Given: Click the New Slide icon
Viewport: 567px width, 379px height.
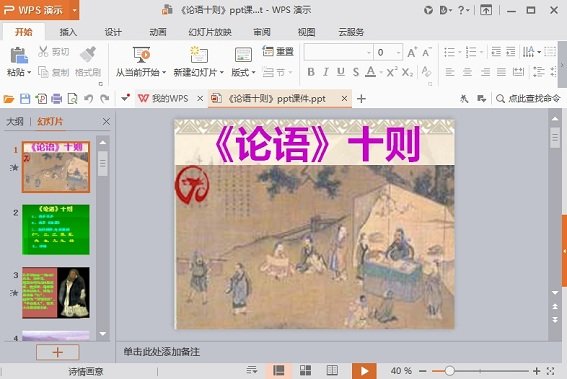Looking at the screenshot, I should (x=199, y=55).
